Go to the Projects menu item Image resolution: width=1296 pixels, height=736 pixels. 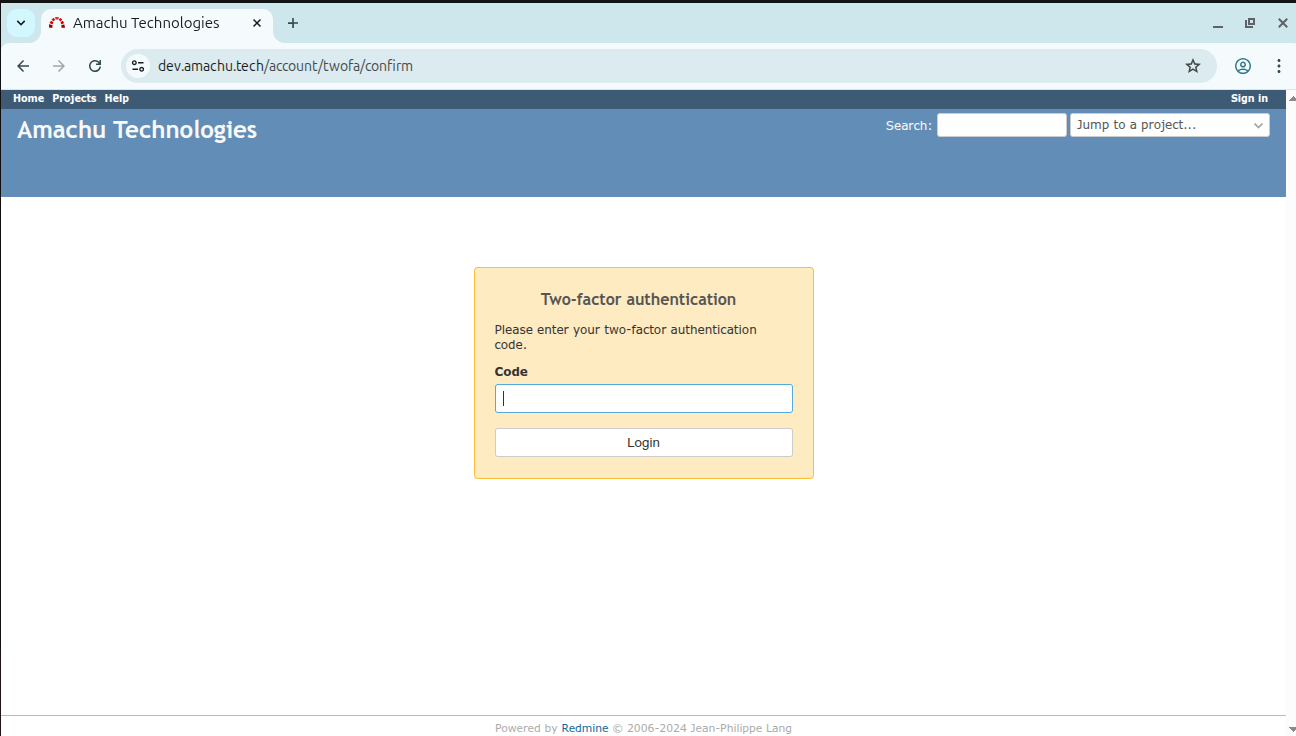[74, 98]
